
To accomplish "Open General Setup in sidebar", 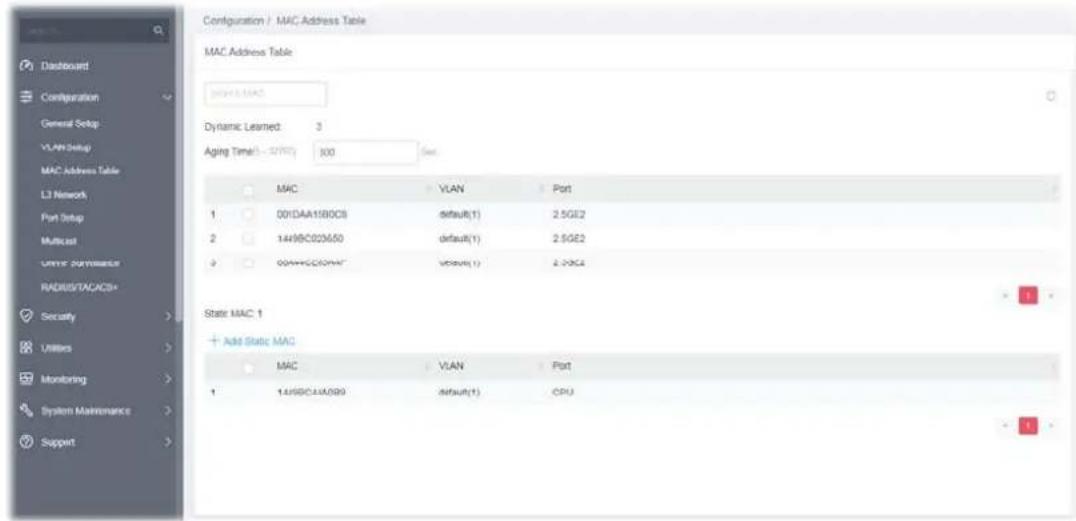I will (69, 124).
